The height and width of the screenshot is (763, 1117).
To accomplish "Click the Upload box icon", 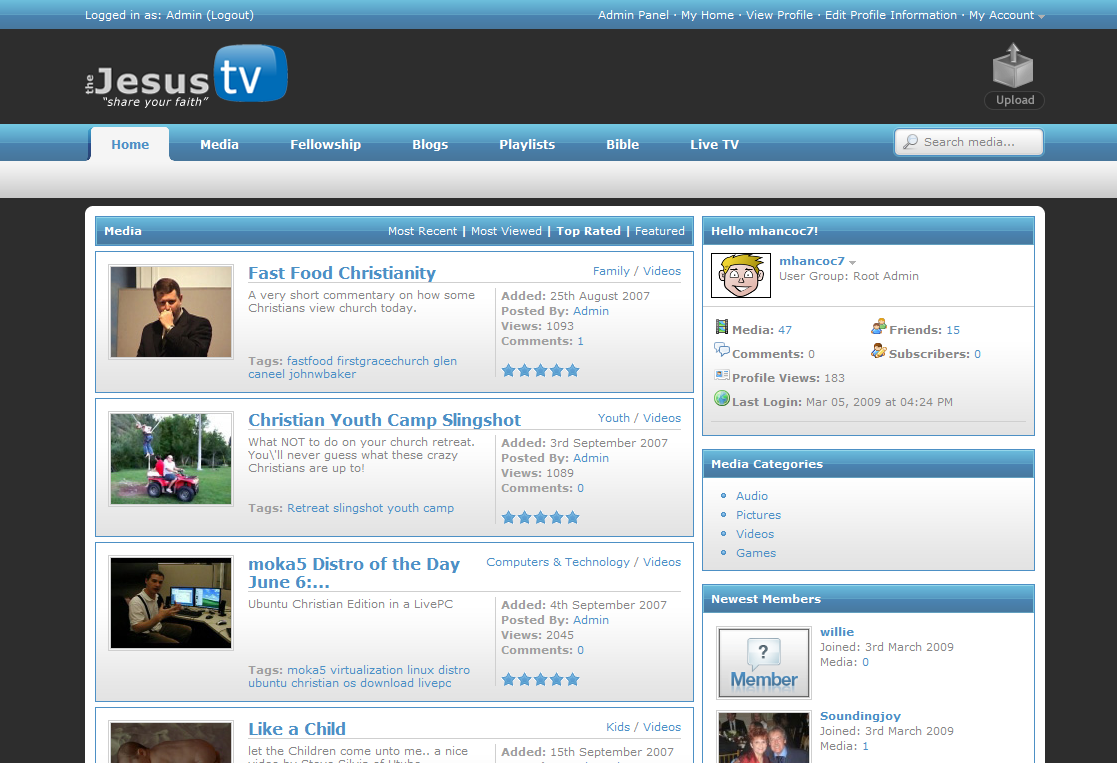I will (x=1013, y=66).
